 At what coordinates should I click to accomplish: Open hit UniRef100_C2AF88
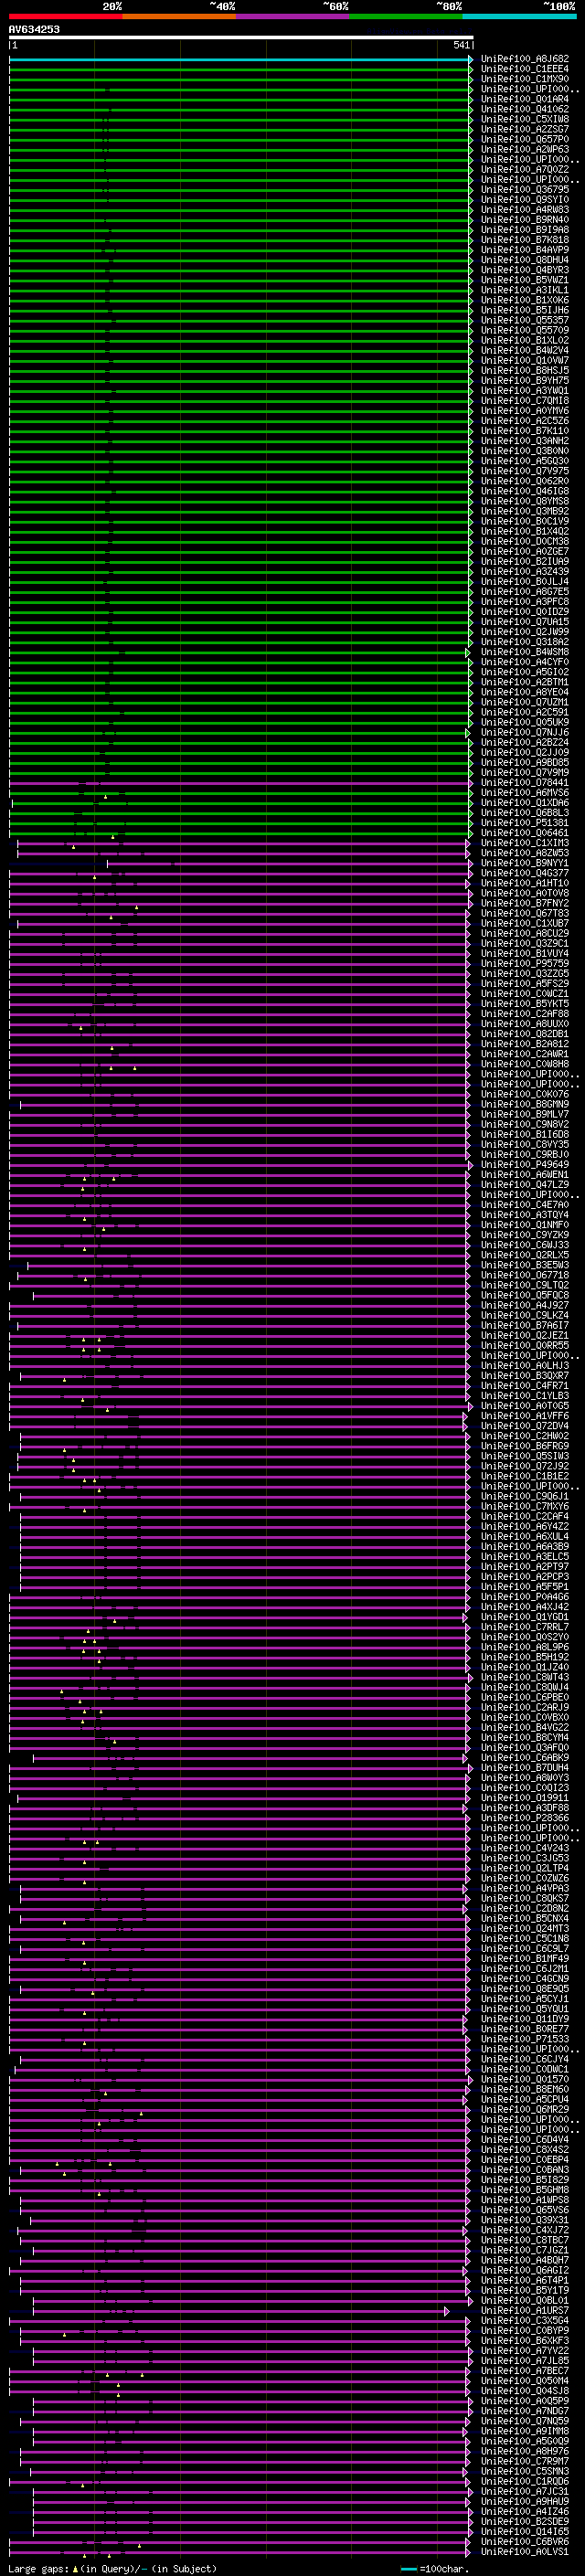525,1013
